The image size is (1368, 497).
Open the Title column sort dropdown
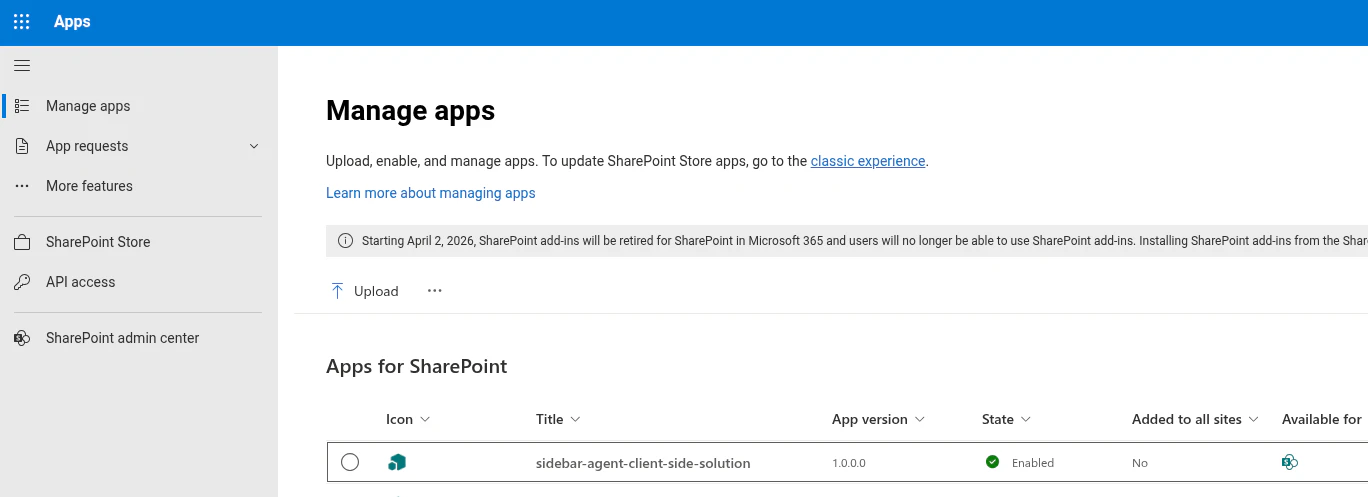click(575, 420)
